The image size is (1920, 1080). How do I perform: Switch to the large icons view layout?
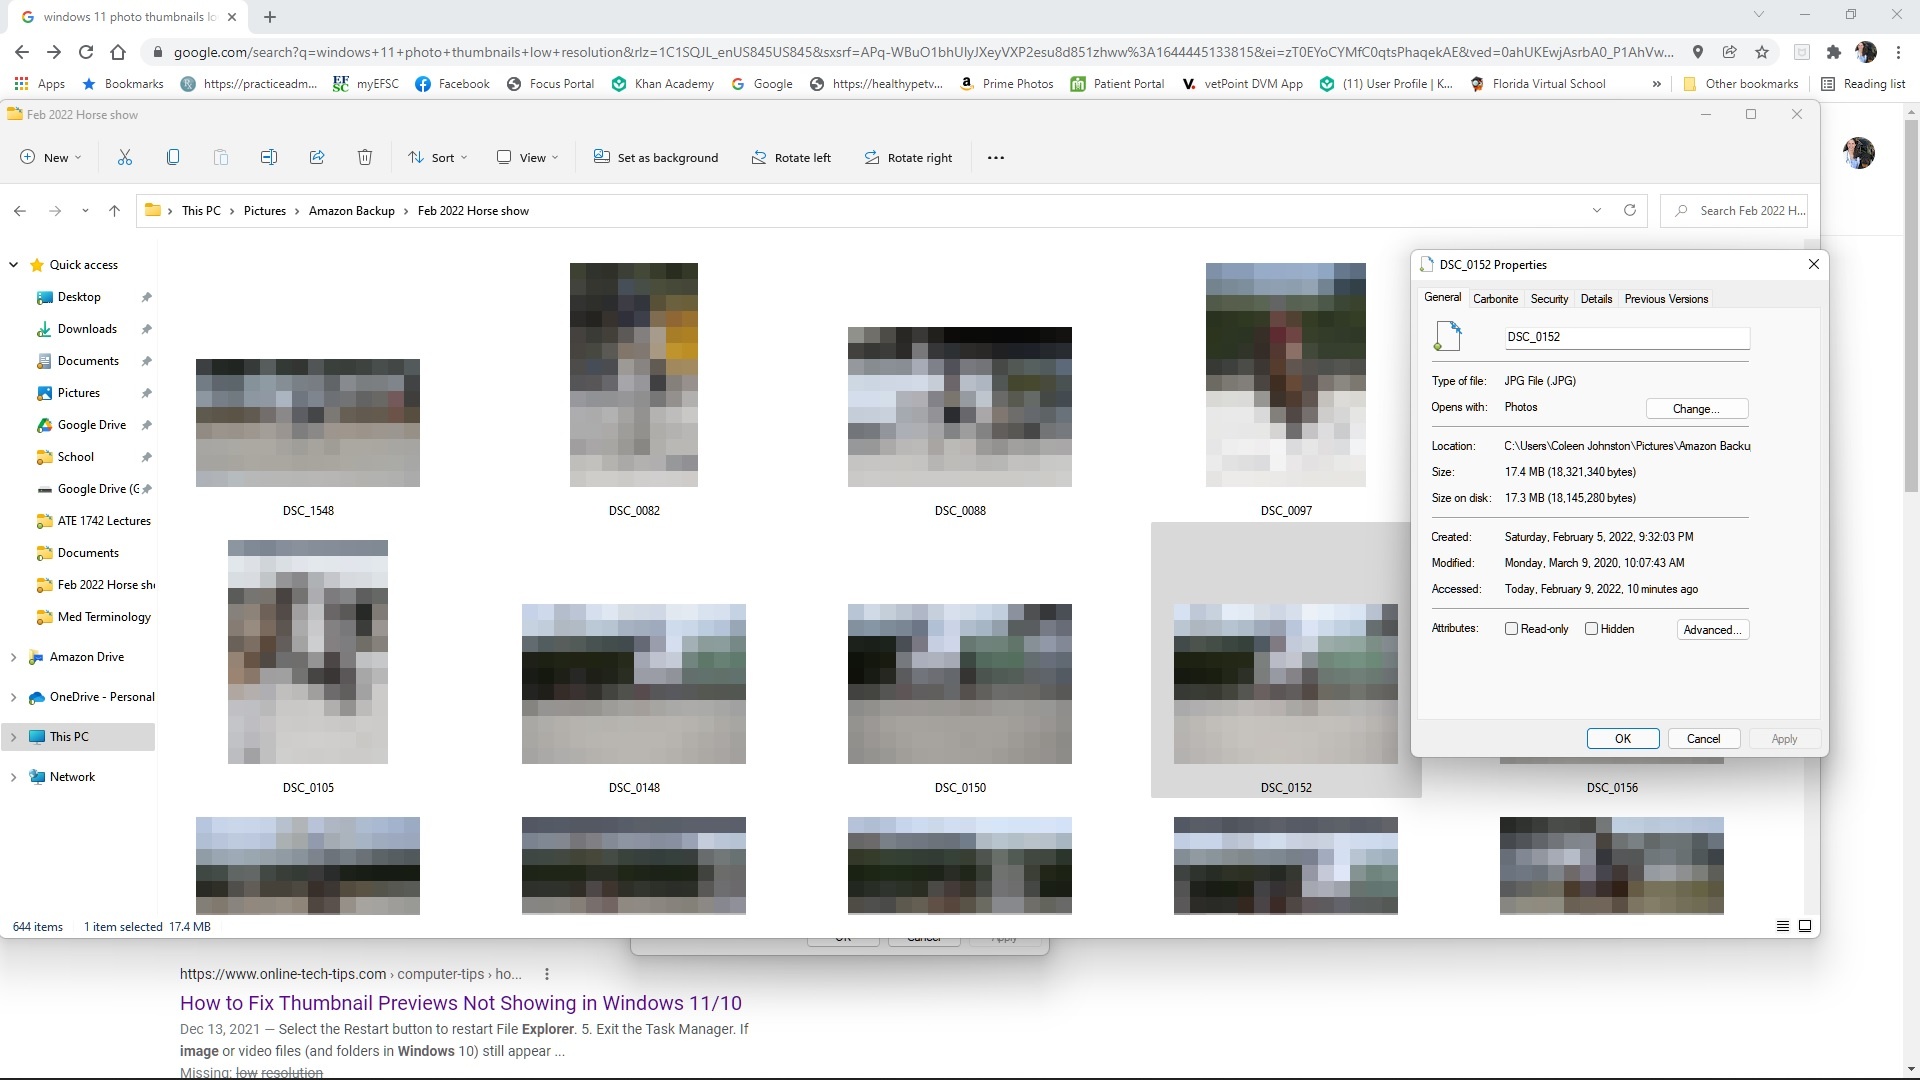pos(1805,926)
